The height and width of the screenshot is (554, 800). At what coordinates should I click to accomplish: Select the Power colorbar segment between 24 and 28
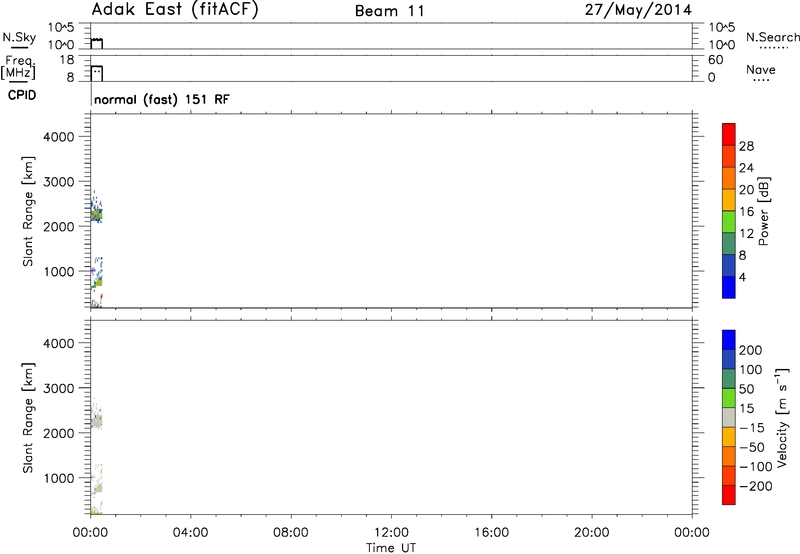pyautogui.click(x=729, y=156)
